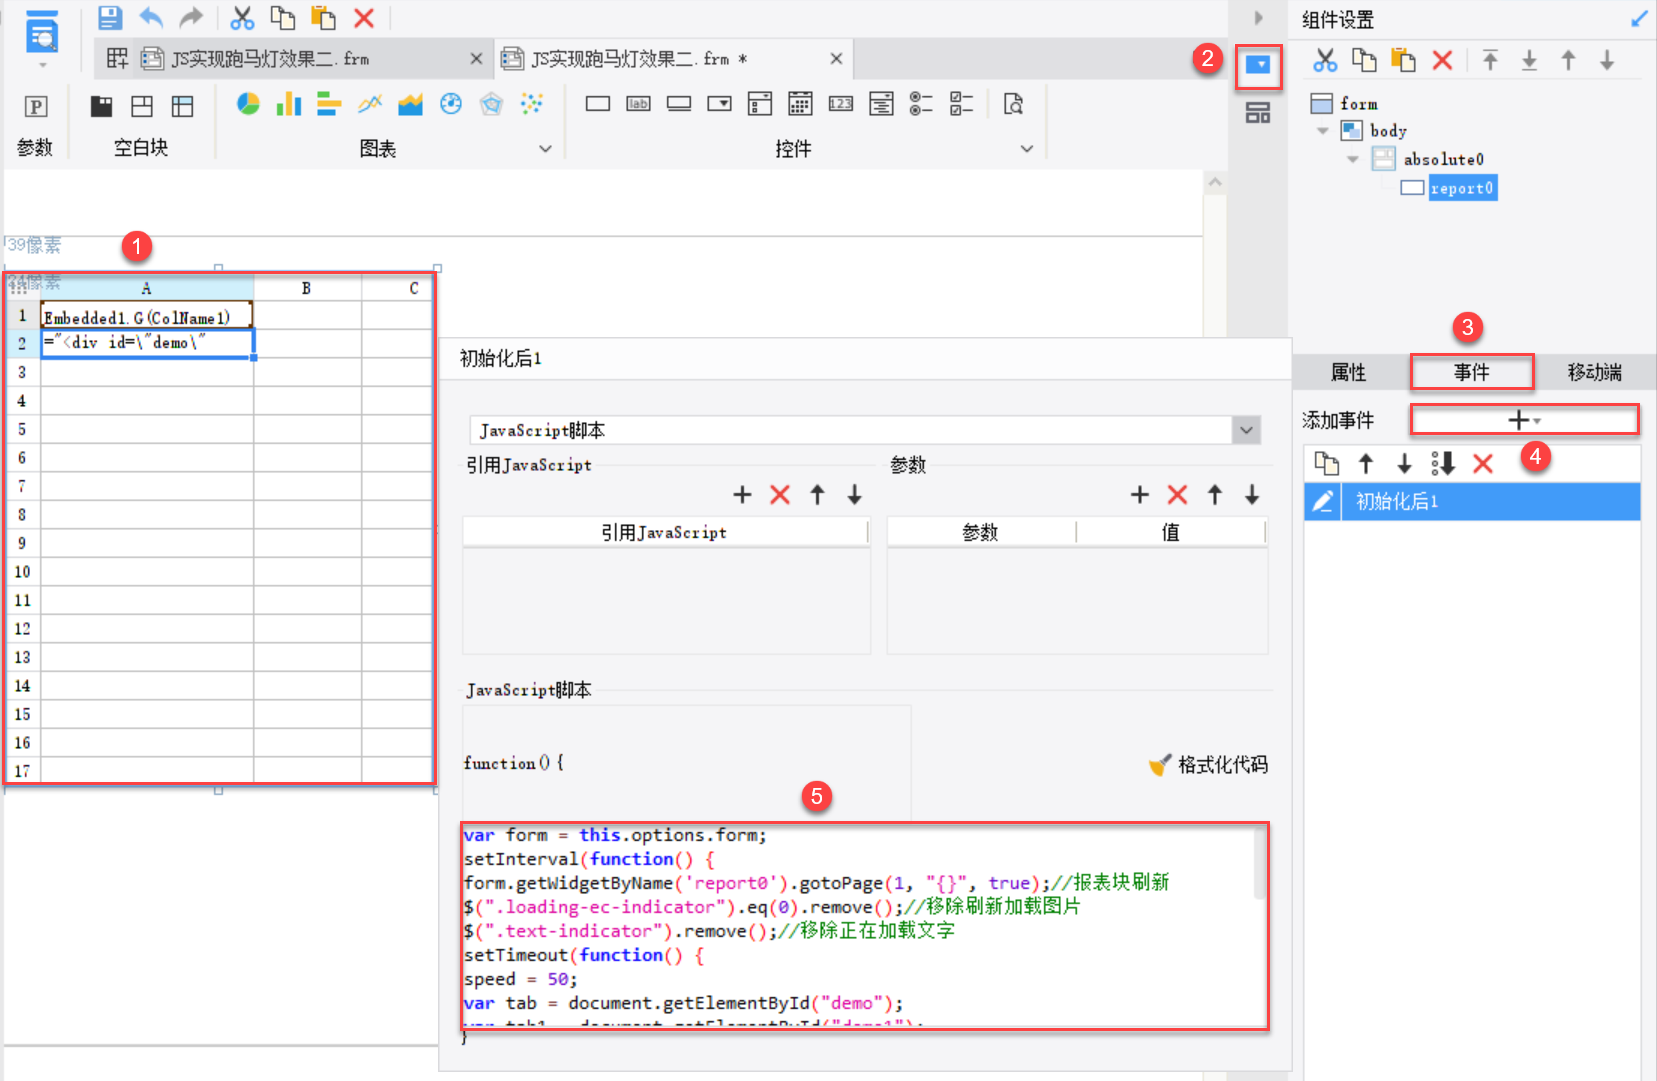Open the 添加事件 plus dropdown
1657x1081 pixels.
click(1523, 420)
